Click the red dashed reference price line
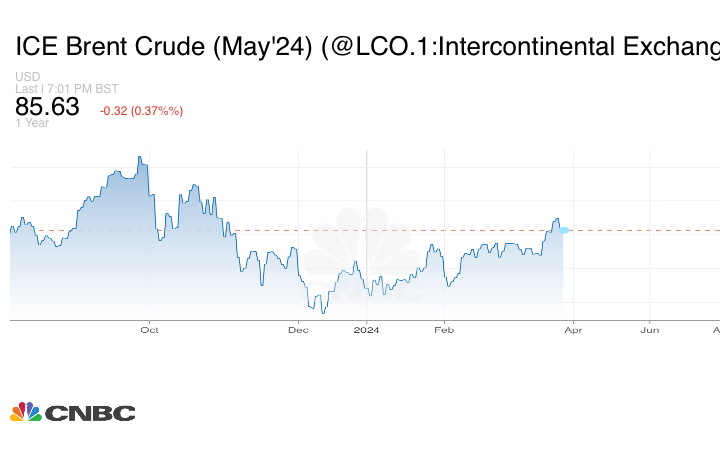 pyautogui.click(x=640, y=230)
